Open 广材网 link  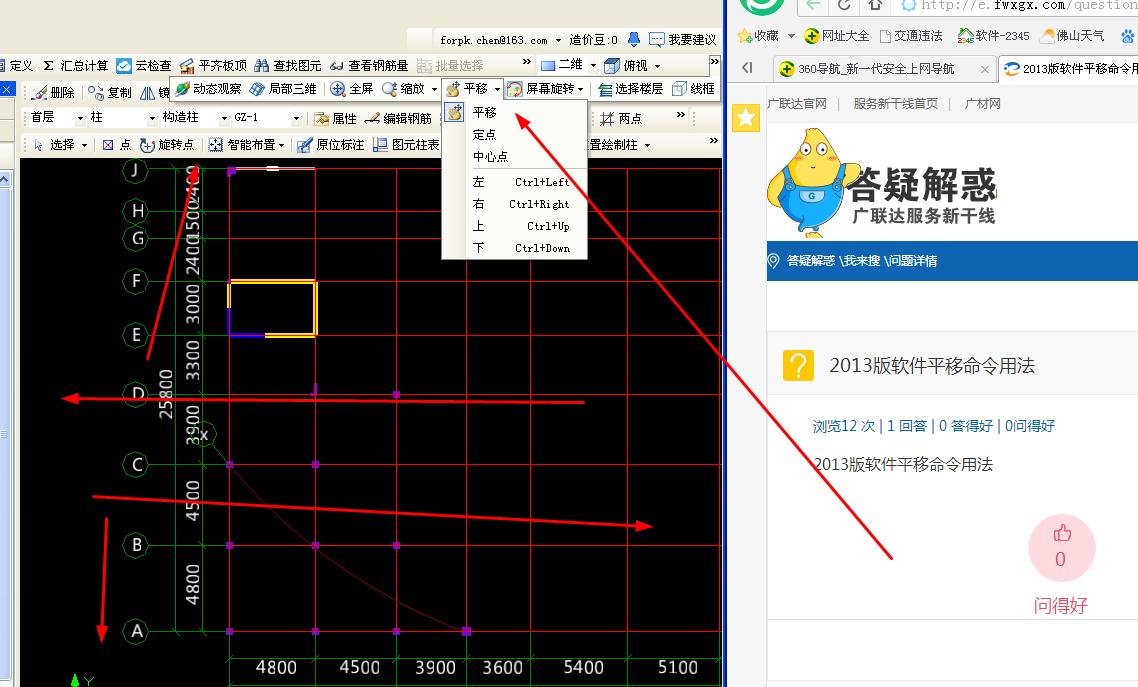982,104
